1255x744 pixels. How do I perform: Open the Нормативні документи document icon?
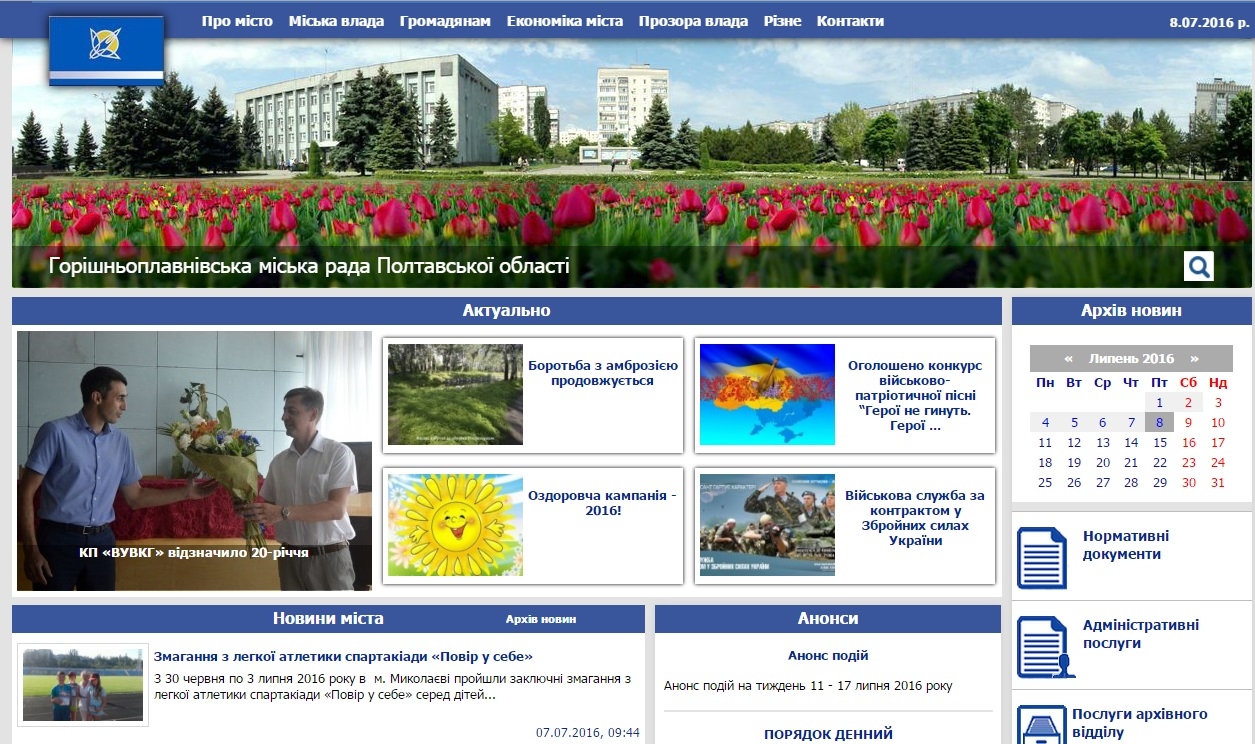point(1042,557)
